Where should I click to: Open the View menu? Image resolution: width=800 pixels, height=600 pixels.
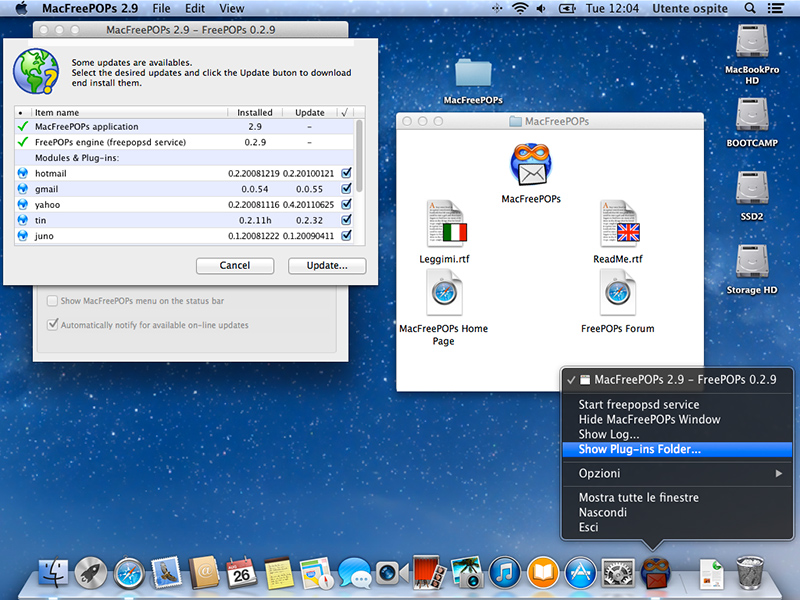tap(232, 8)
